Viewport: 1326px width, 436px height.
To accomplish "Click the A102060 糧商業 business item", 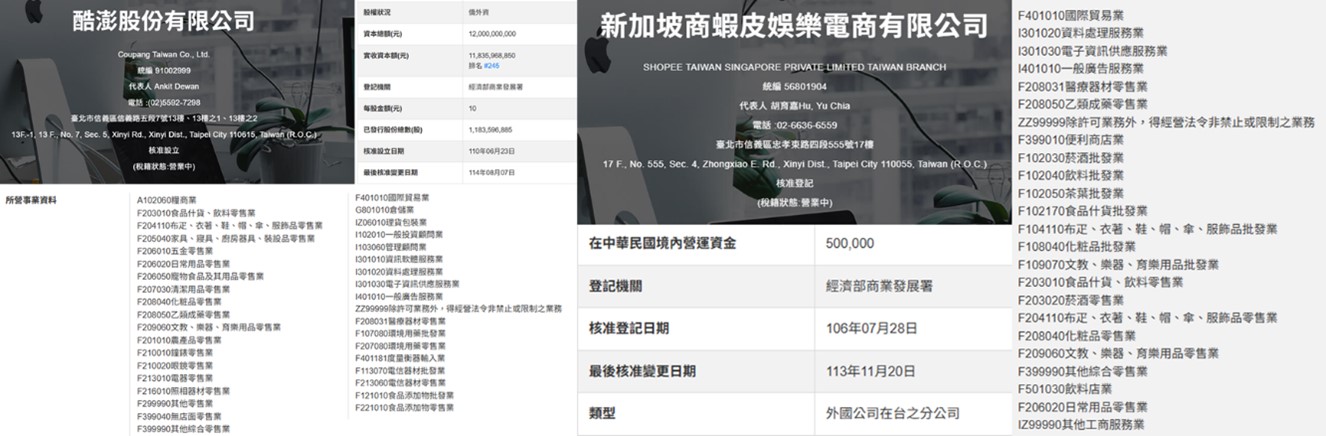I will [x=167, y=200].
